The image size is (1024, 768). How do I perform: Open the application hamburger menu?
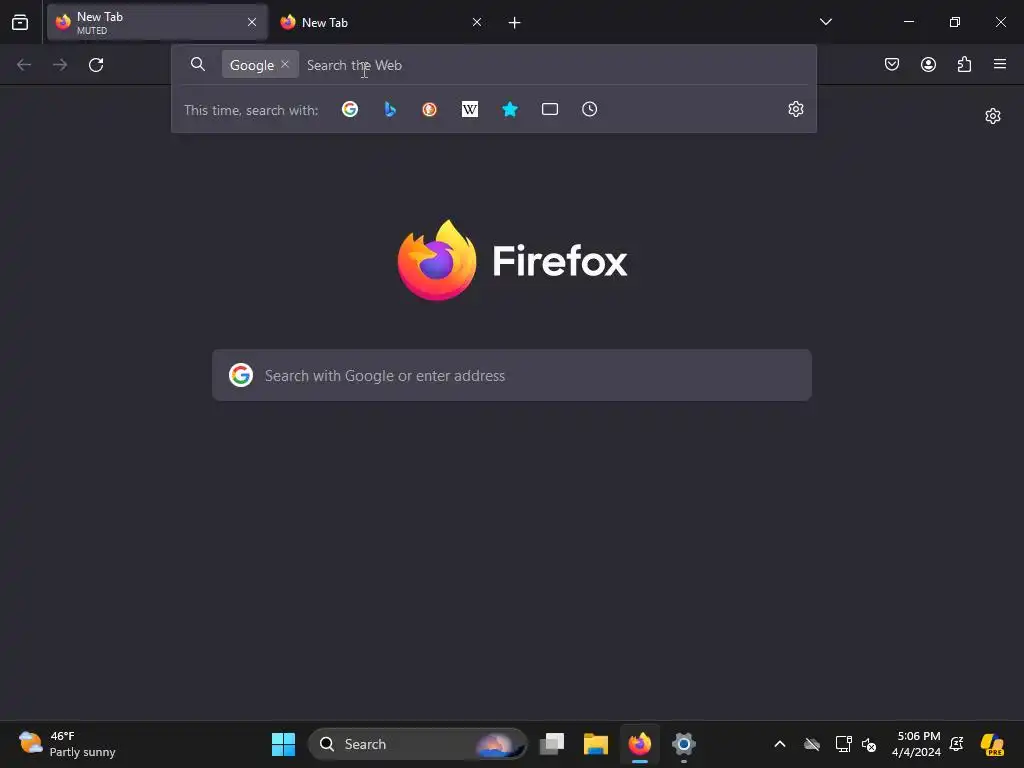1000,64
